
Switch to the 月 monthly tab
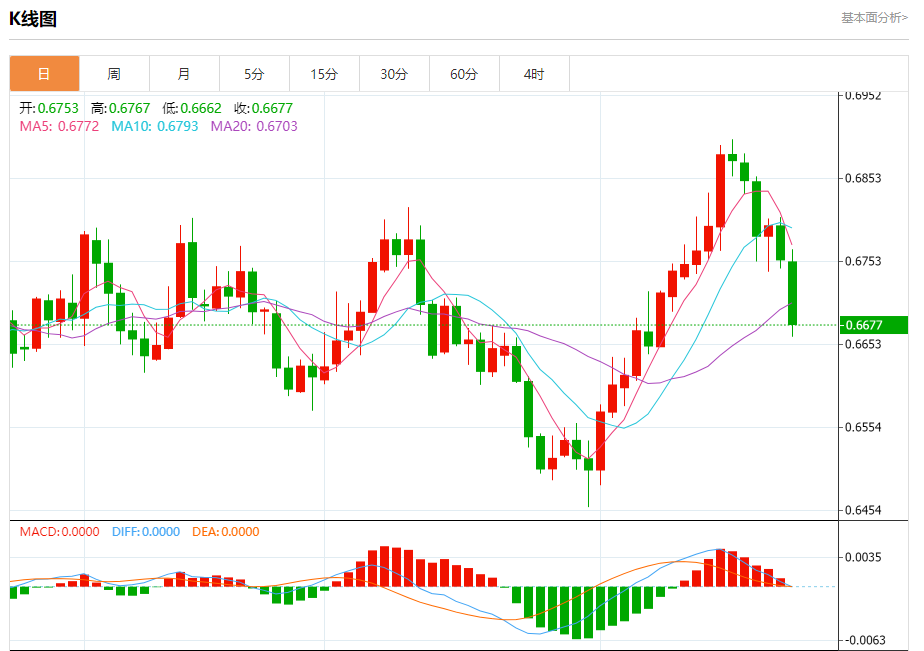coord(184,74)
